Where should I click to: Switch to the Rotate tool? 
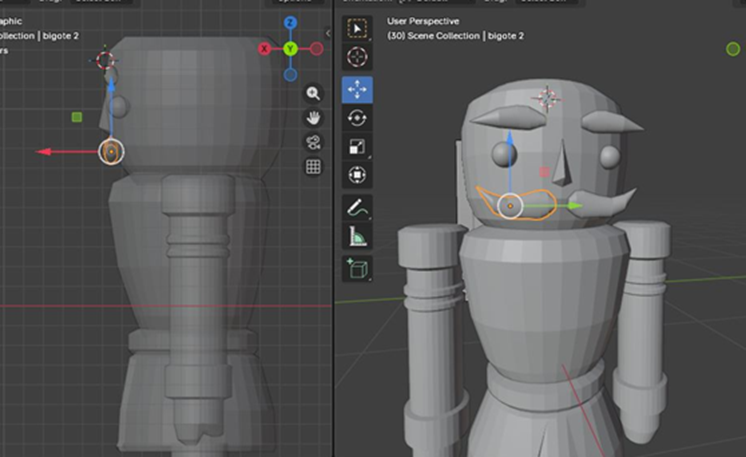(x=357, y=118)
